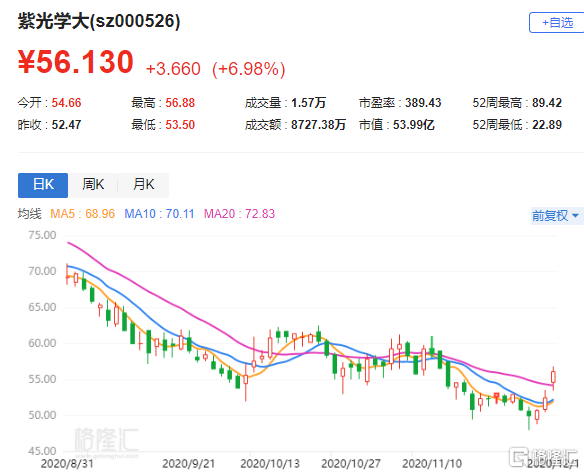Viewport: 584px width, 474px height.
Task: Click the 均线 label
Action: tap(29, 214)
